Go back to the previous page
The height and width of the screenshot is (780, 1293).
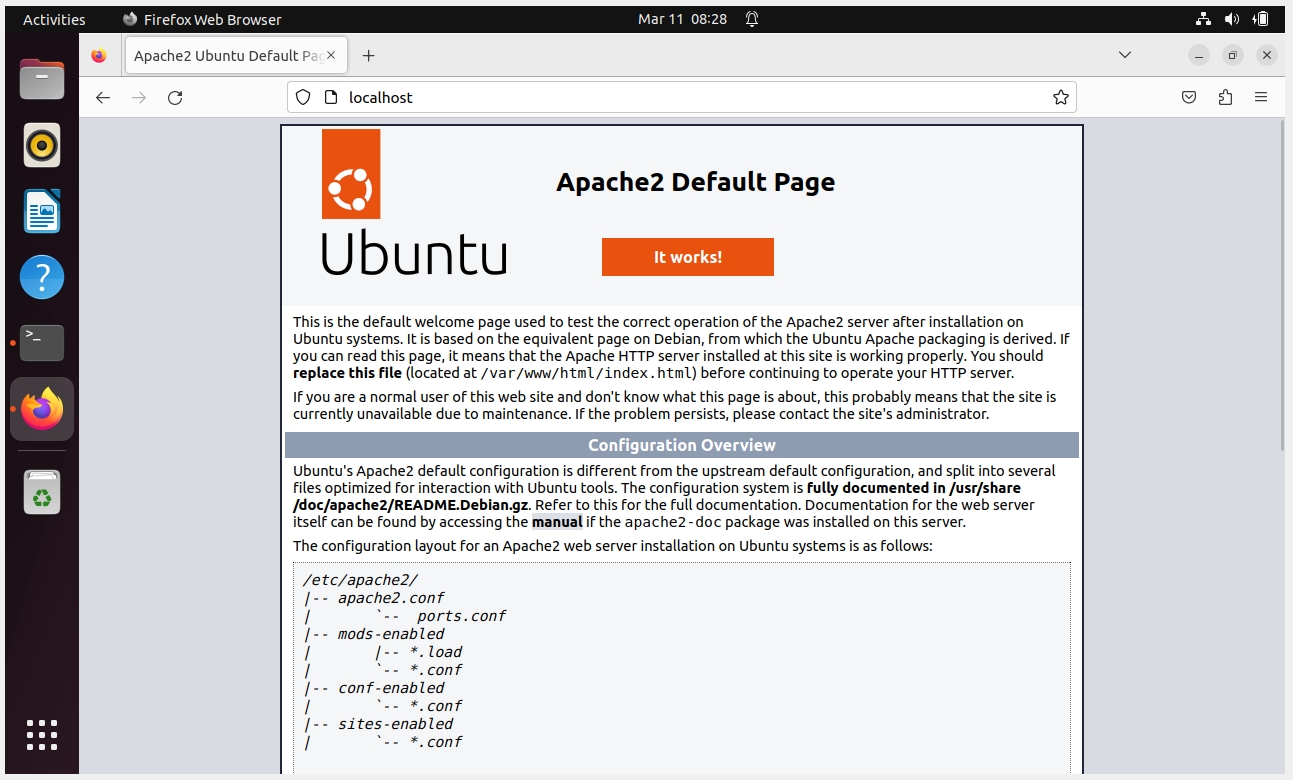(102, 97)
